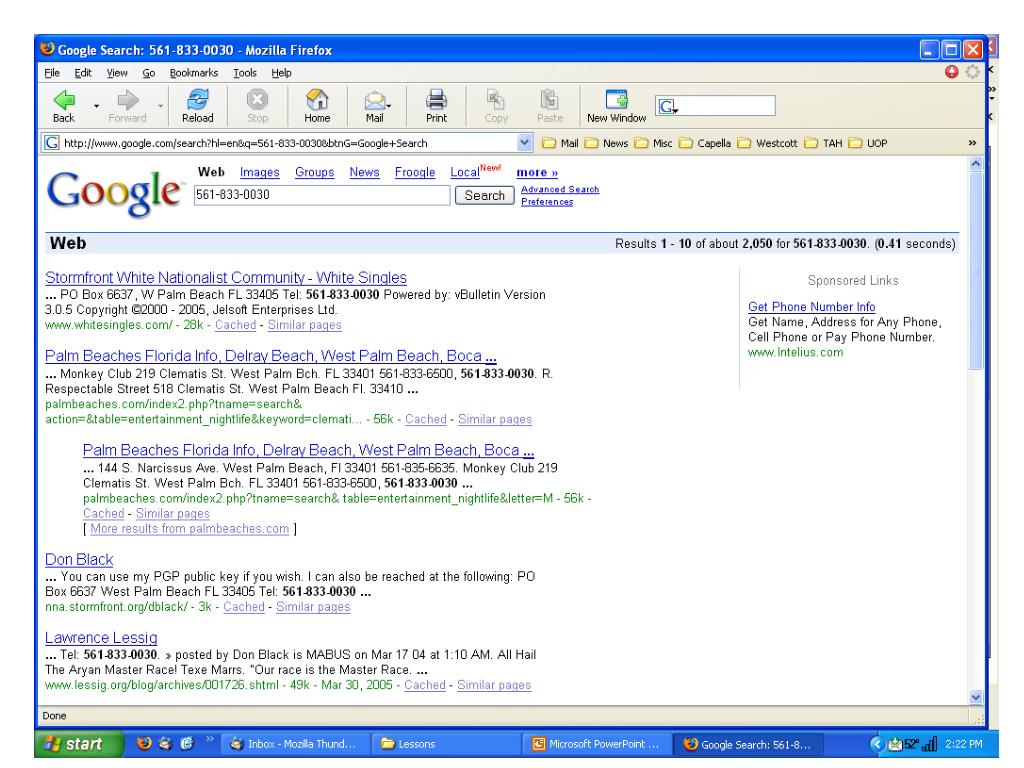
Task: Open the Preferences link
Action: coord(547,202)
